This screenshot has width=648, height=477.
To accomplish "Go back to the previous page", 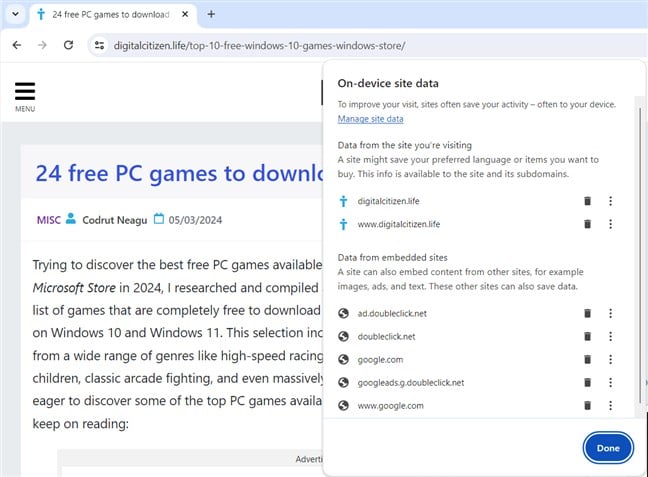I will click(17, 45).
